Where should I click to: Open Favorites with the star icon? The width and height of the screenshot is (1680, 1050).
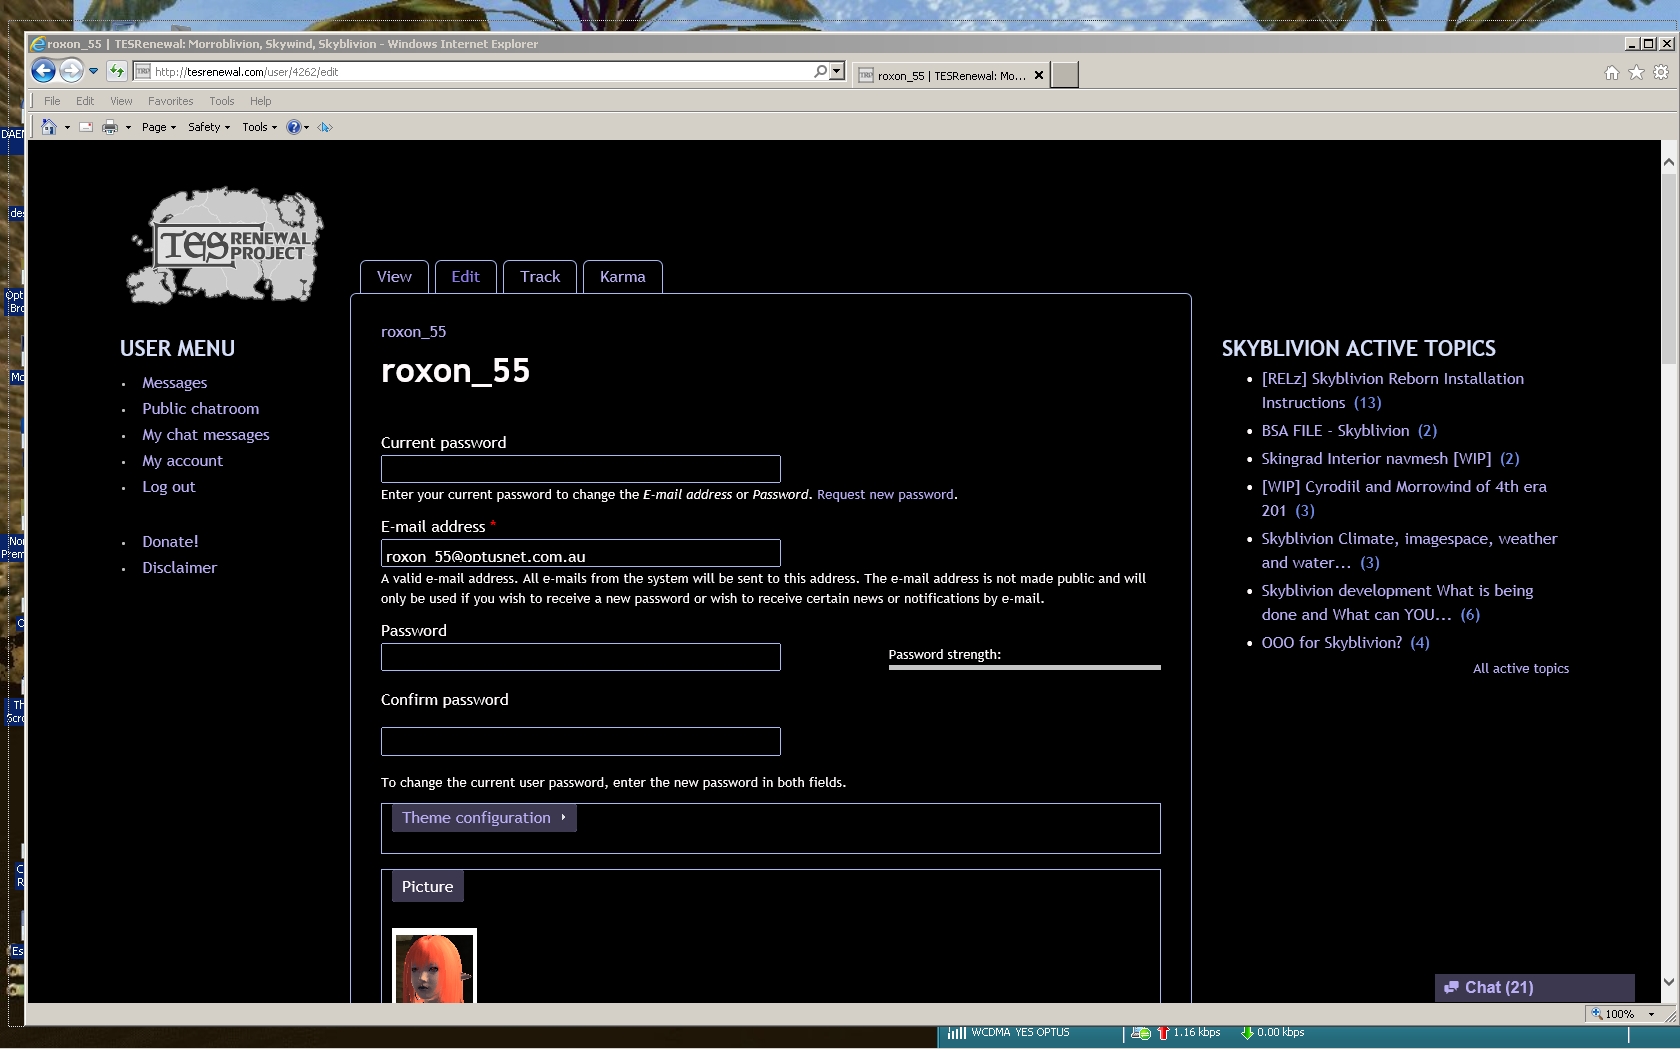[x=1636, y=72]
